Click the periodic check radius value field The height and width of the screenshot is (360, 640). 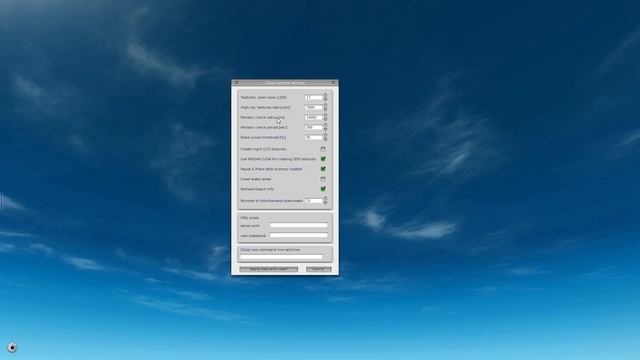tap(313, 117)
